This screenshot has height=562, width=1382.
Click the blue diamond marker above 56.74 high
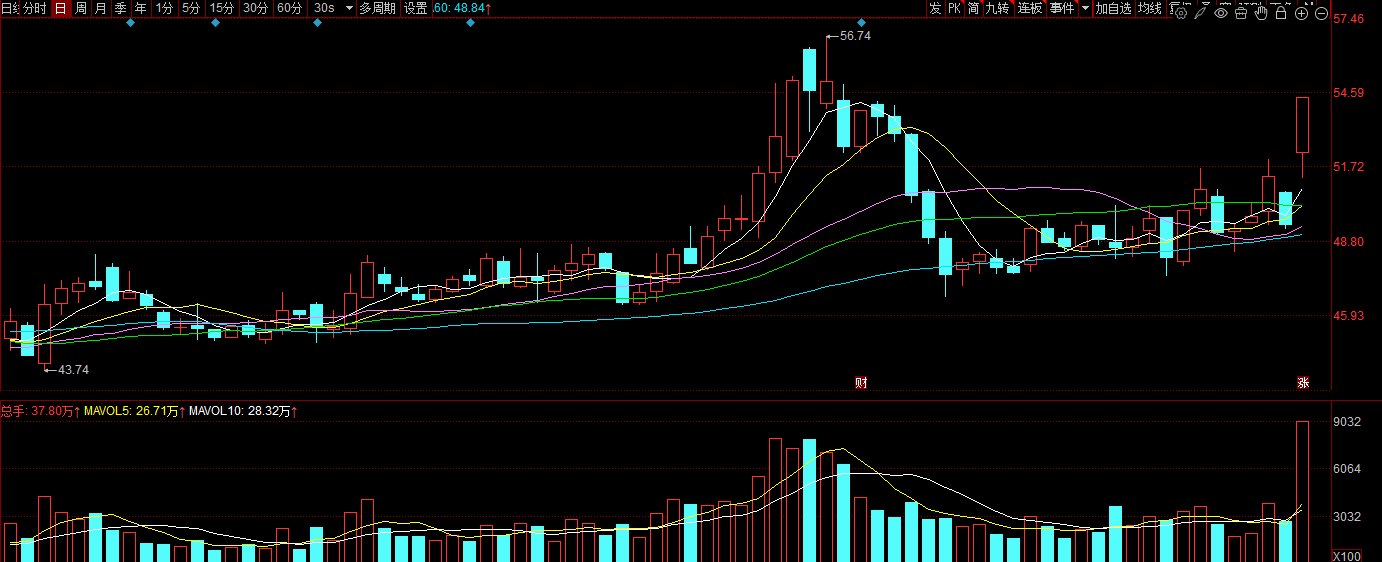click(x=862, y=23)
